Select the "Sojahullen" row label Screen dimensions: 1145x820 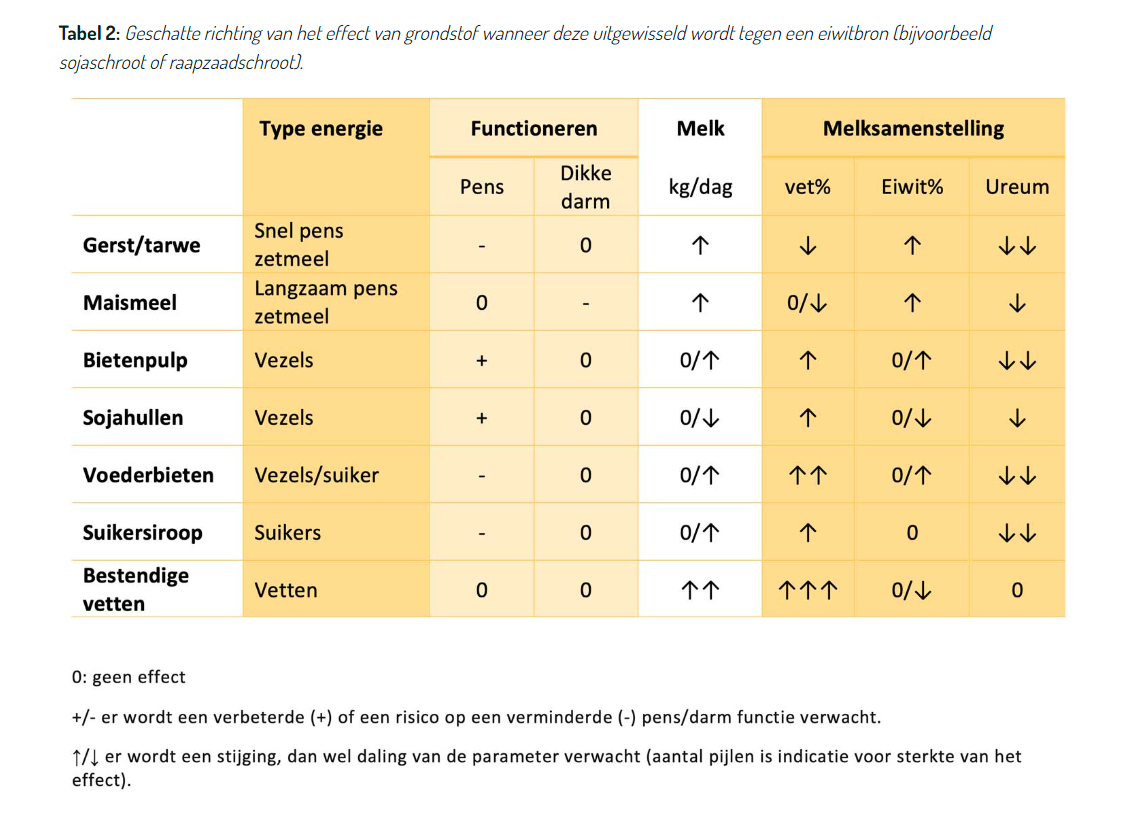[x=133, y=418]
